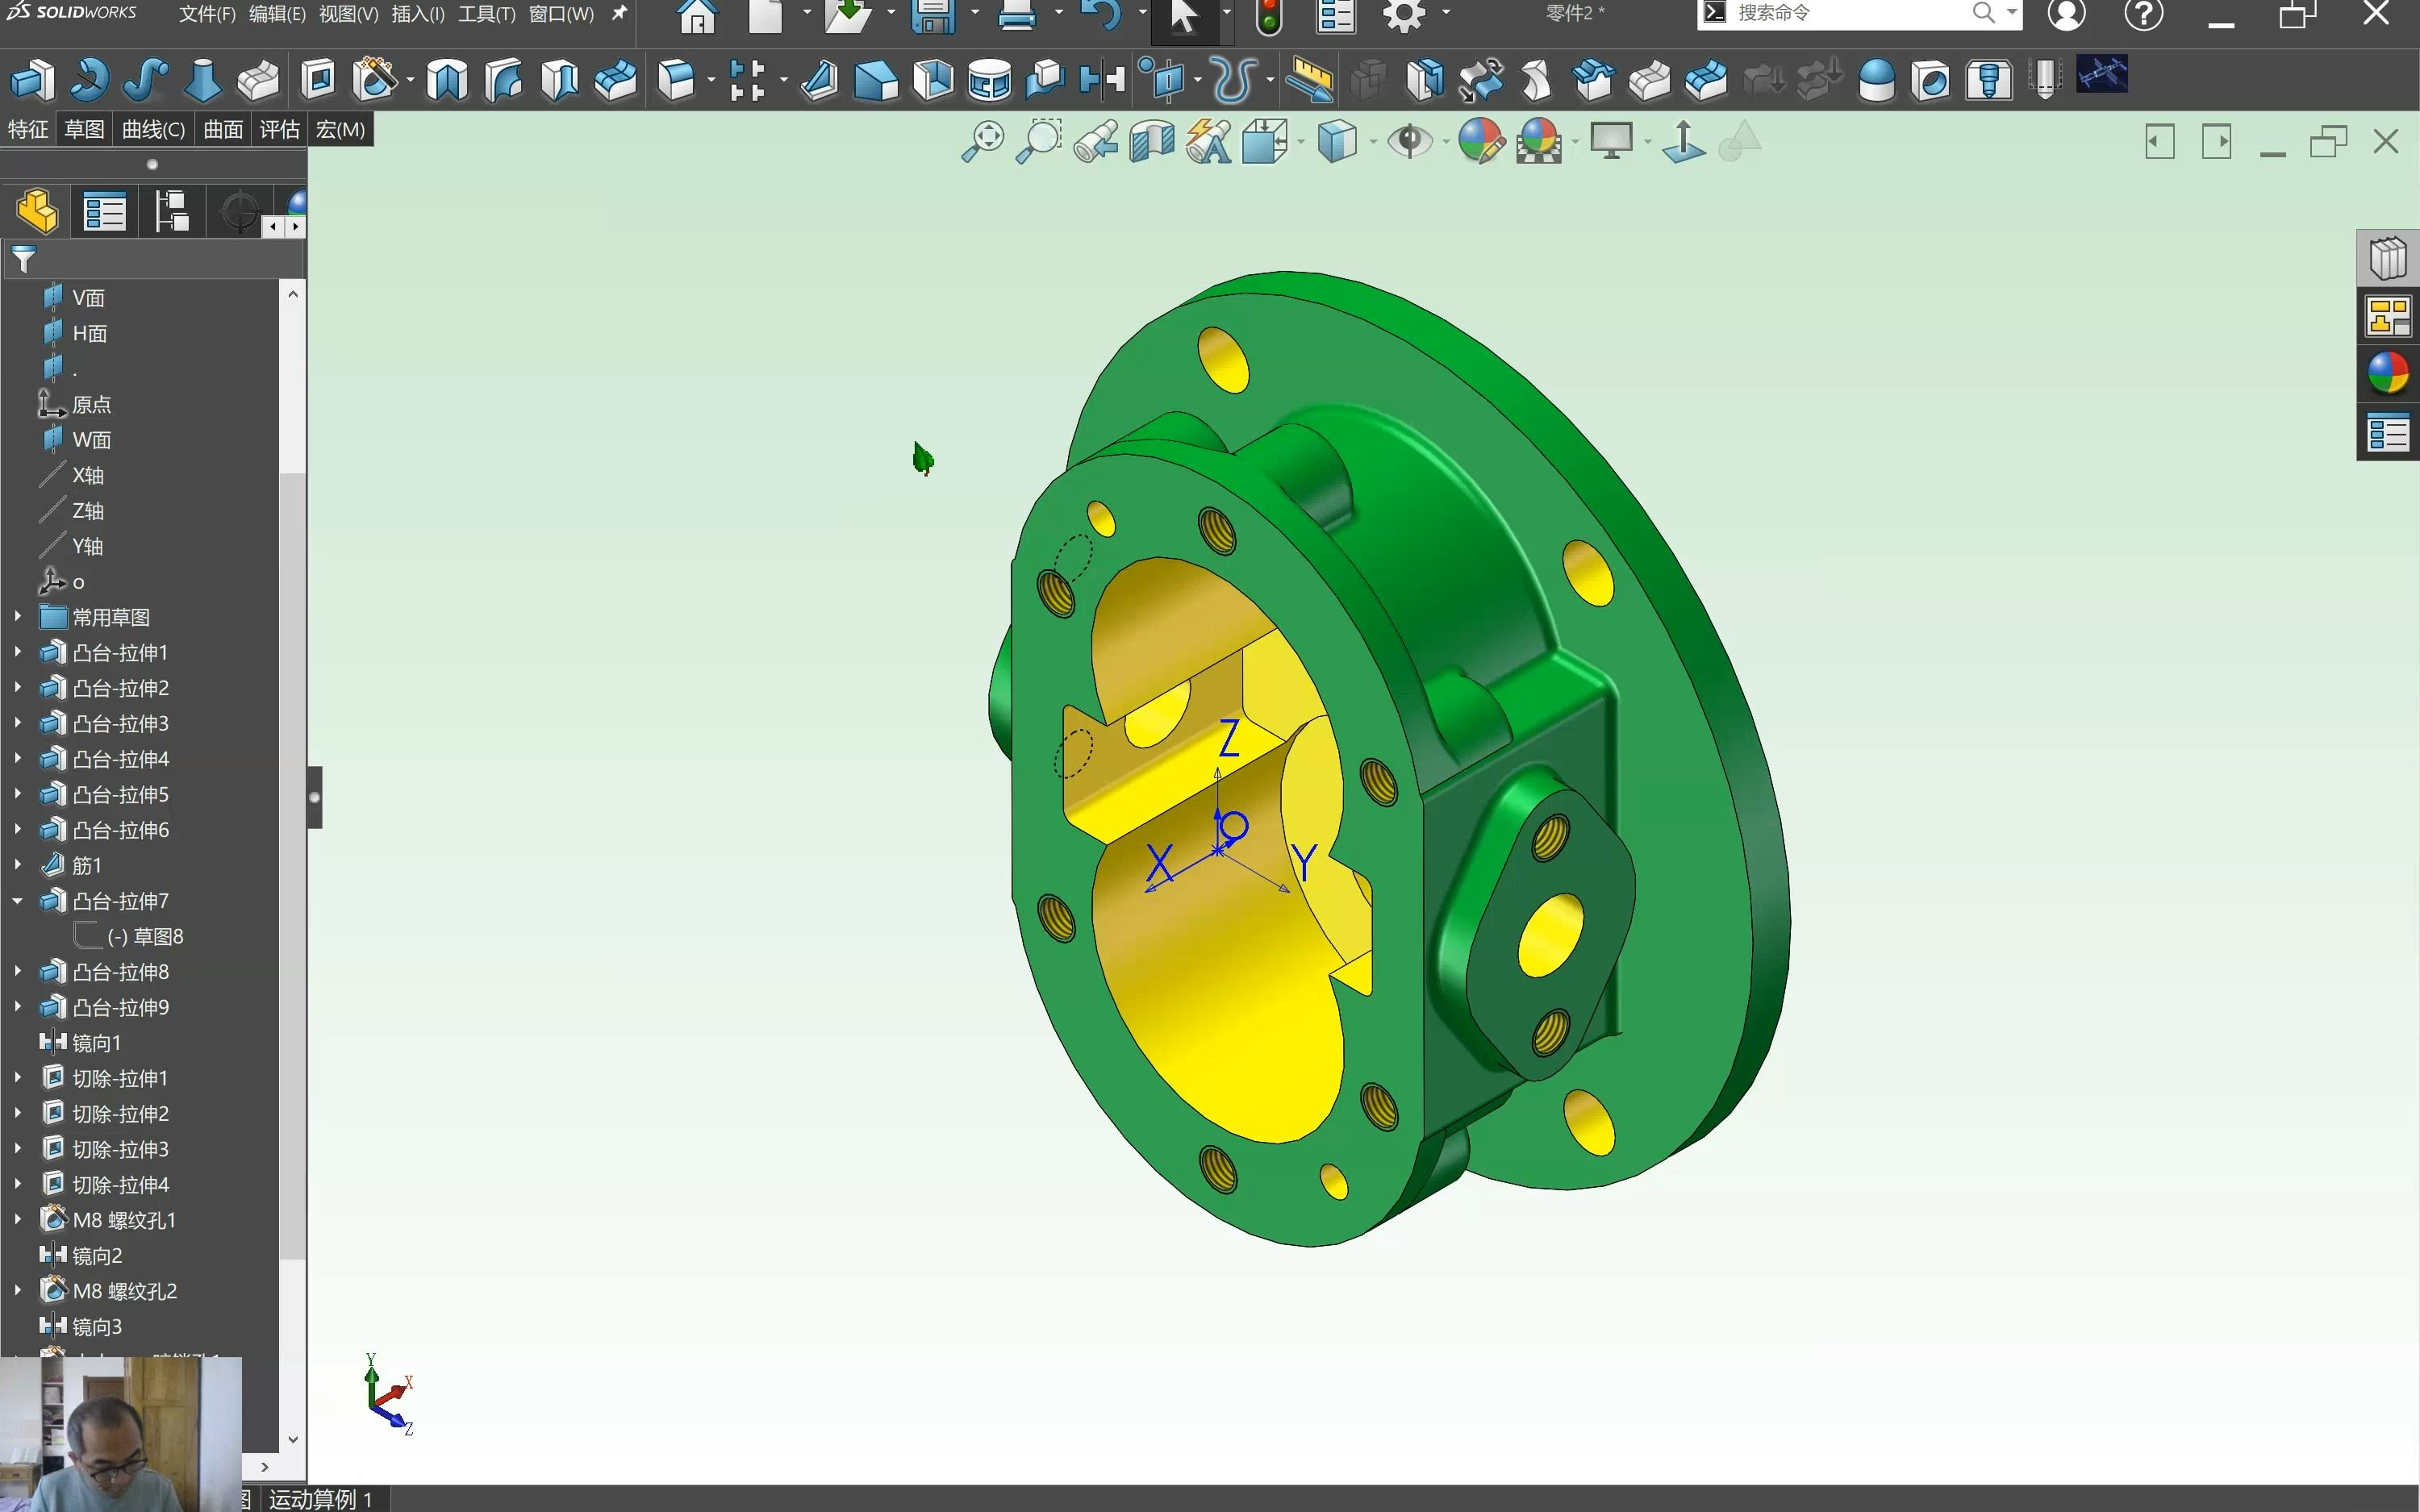The height and width of the screenshot is (1512, 2420).
Task: Toggle the Section View tool
Action: click(1152, 142)
